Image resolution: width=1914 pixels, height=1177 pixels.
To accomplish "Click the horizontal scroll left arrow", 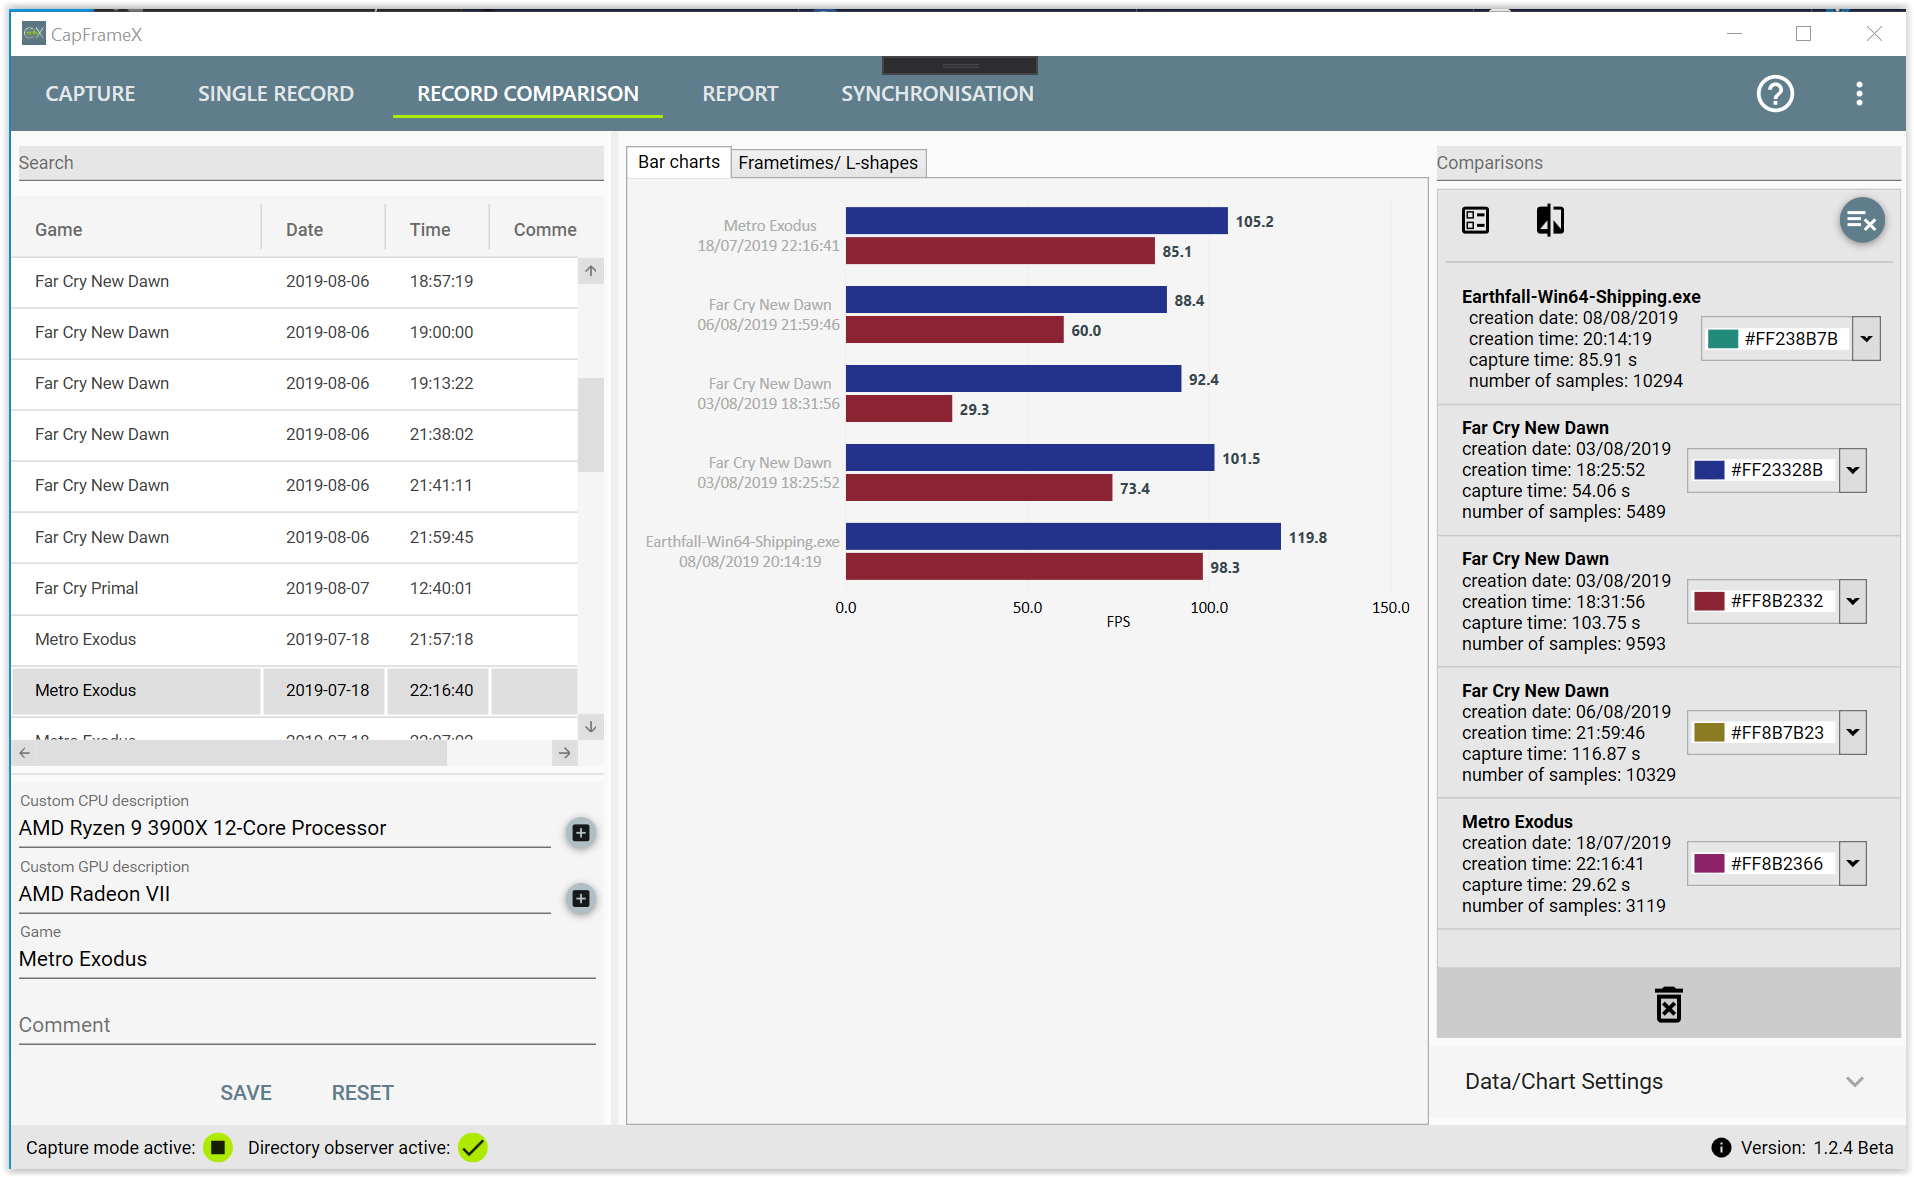I will coord(25,753).
